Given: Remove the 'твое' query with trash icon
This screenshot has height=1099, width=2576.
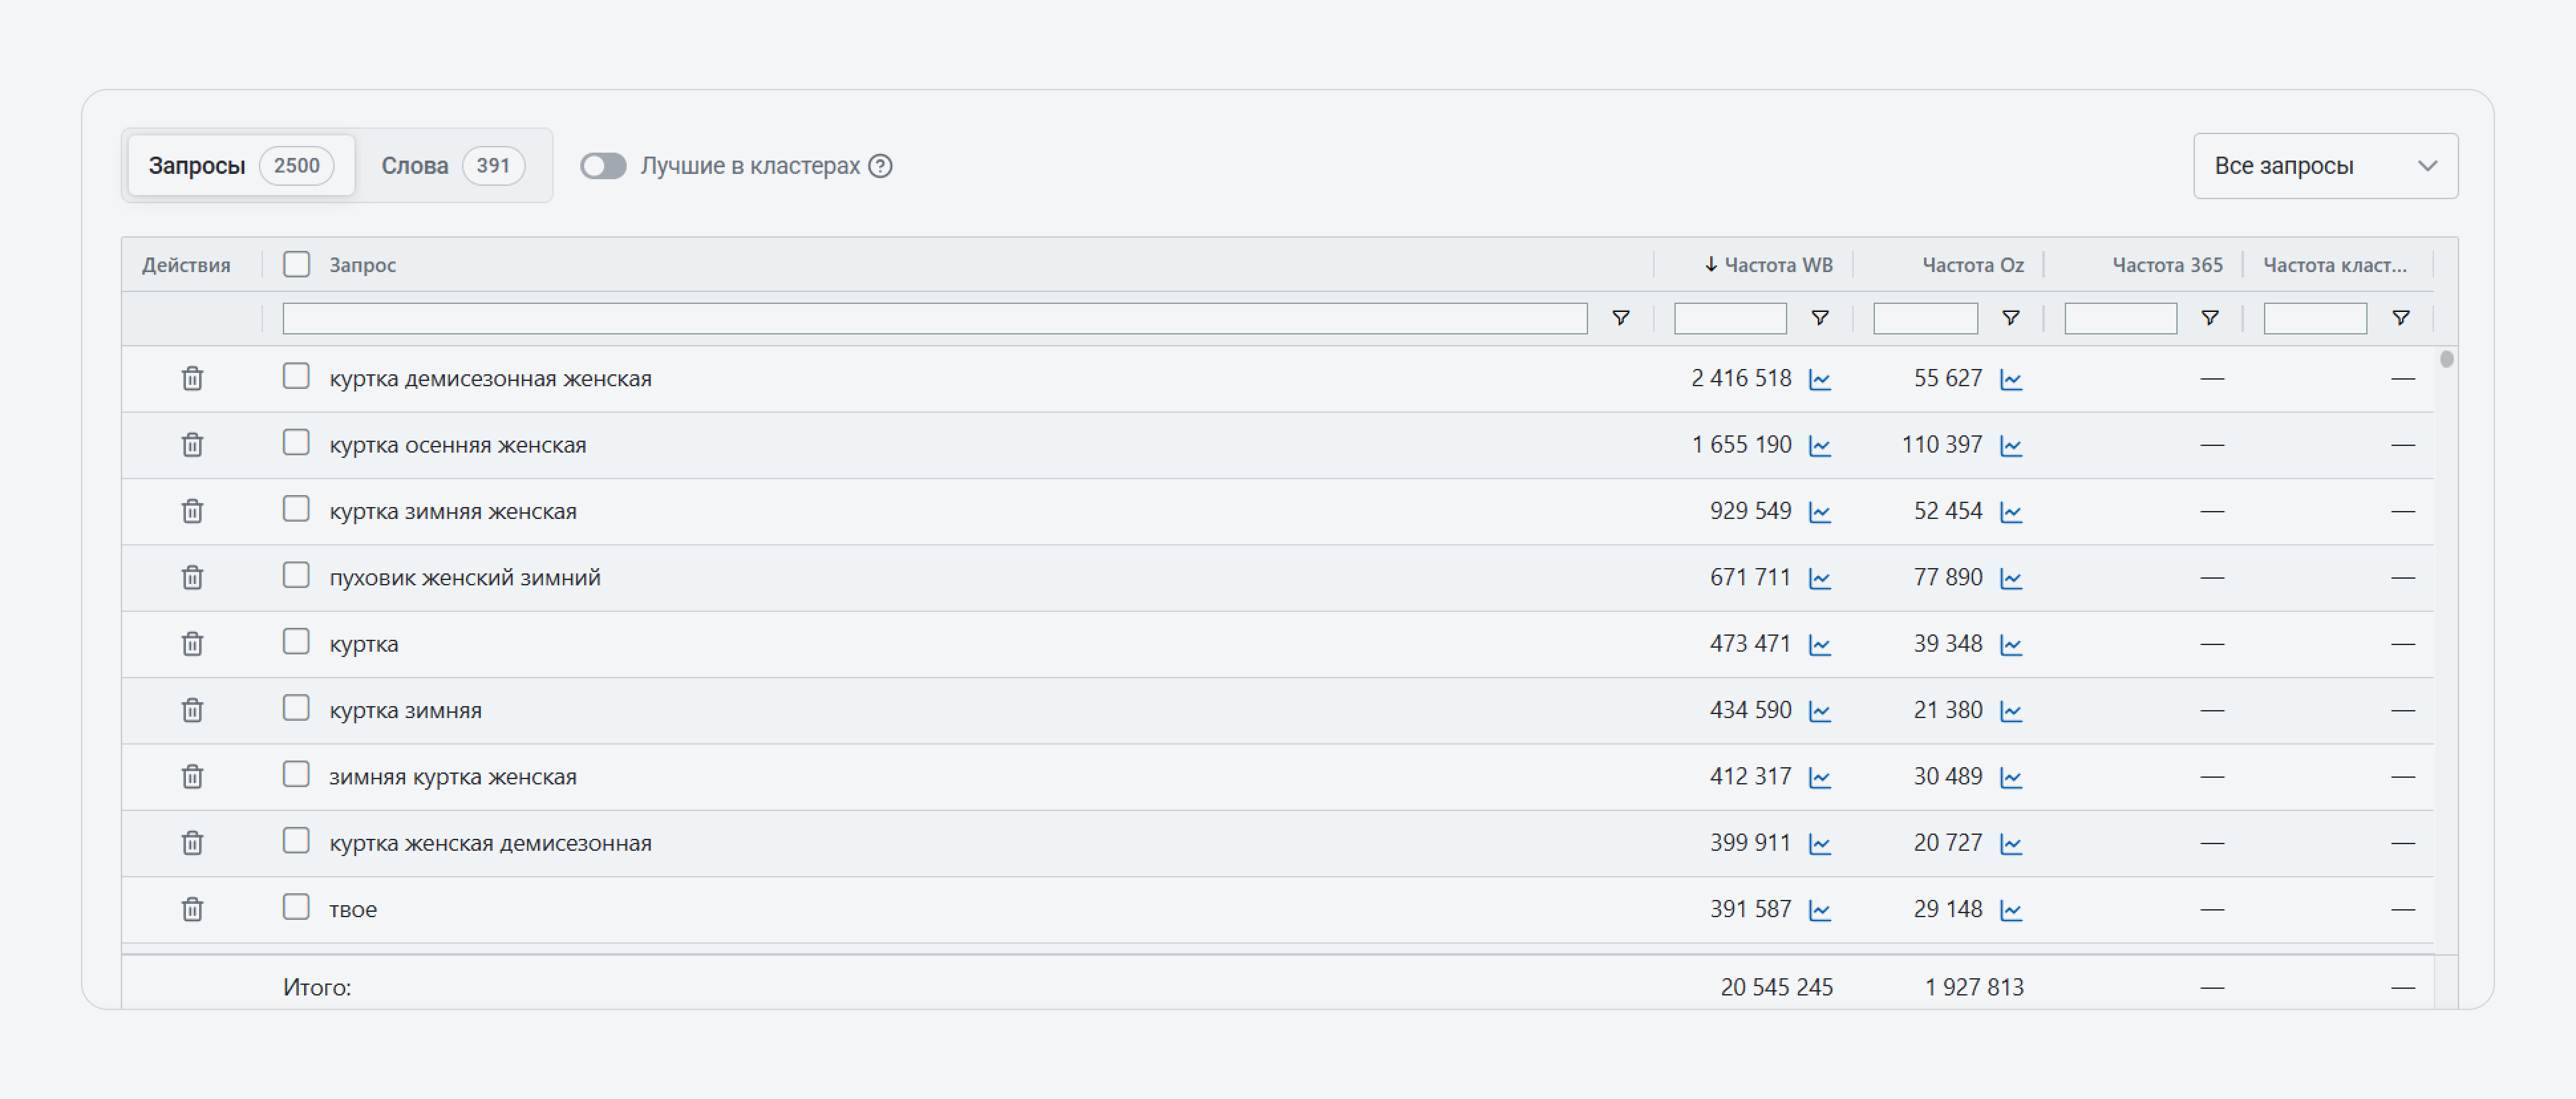Looking at the screenshot, I should [192, 910].
